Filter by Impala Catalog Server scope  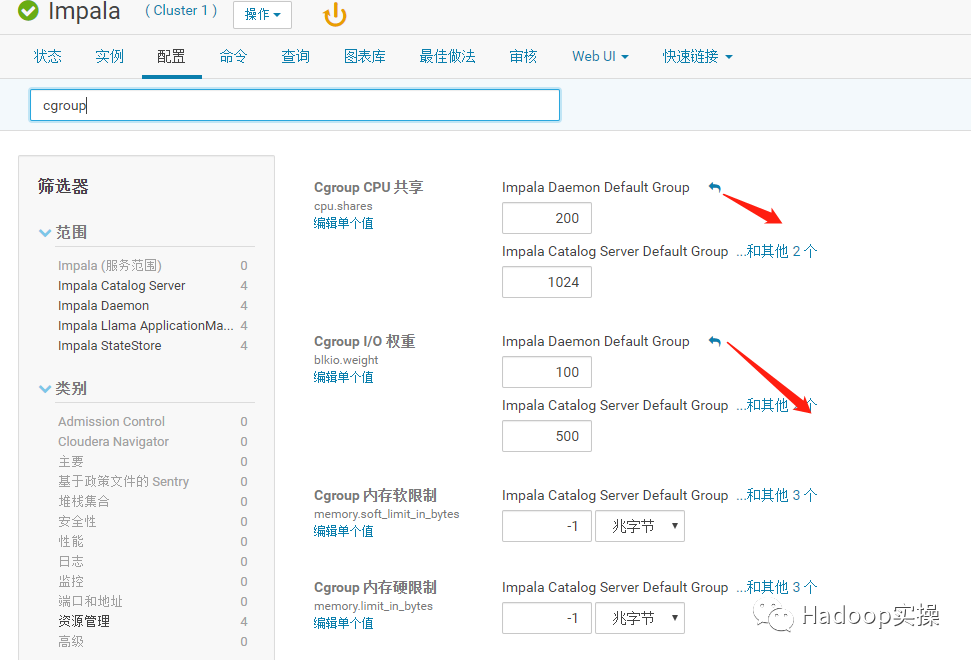pyautogui.click(x=121, y=285)
